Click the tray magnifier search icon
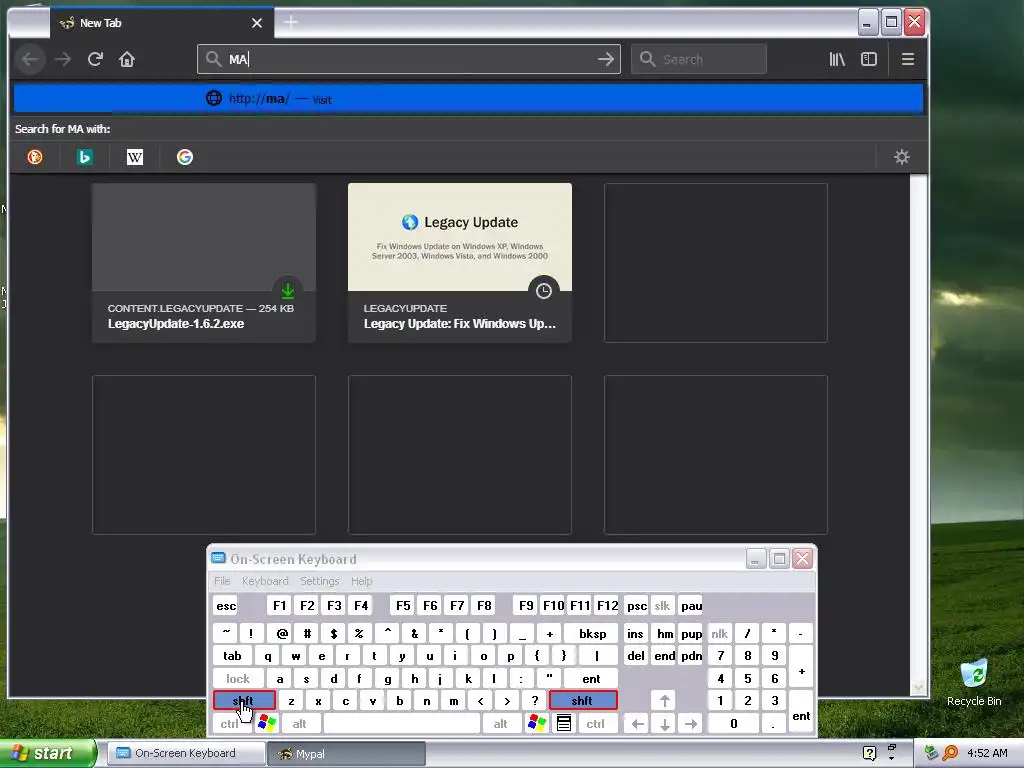Screen dimensions: 1024x768 (x=950, y=753)
